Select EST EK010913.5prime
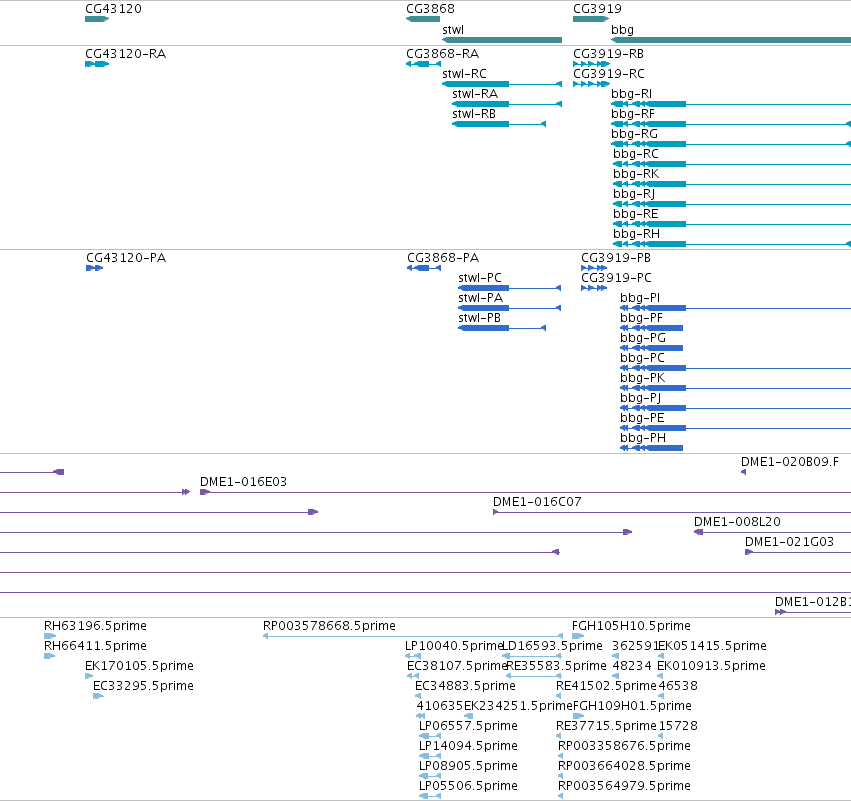 point(712,666)
